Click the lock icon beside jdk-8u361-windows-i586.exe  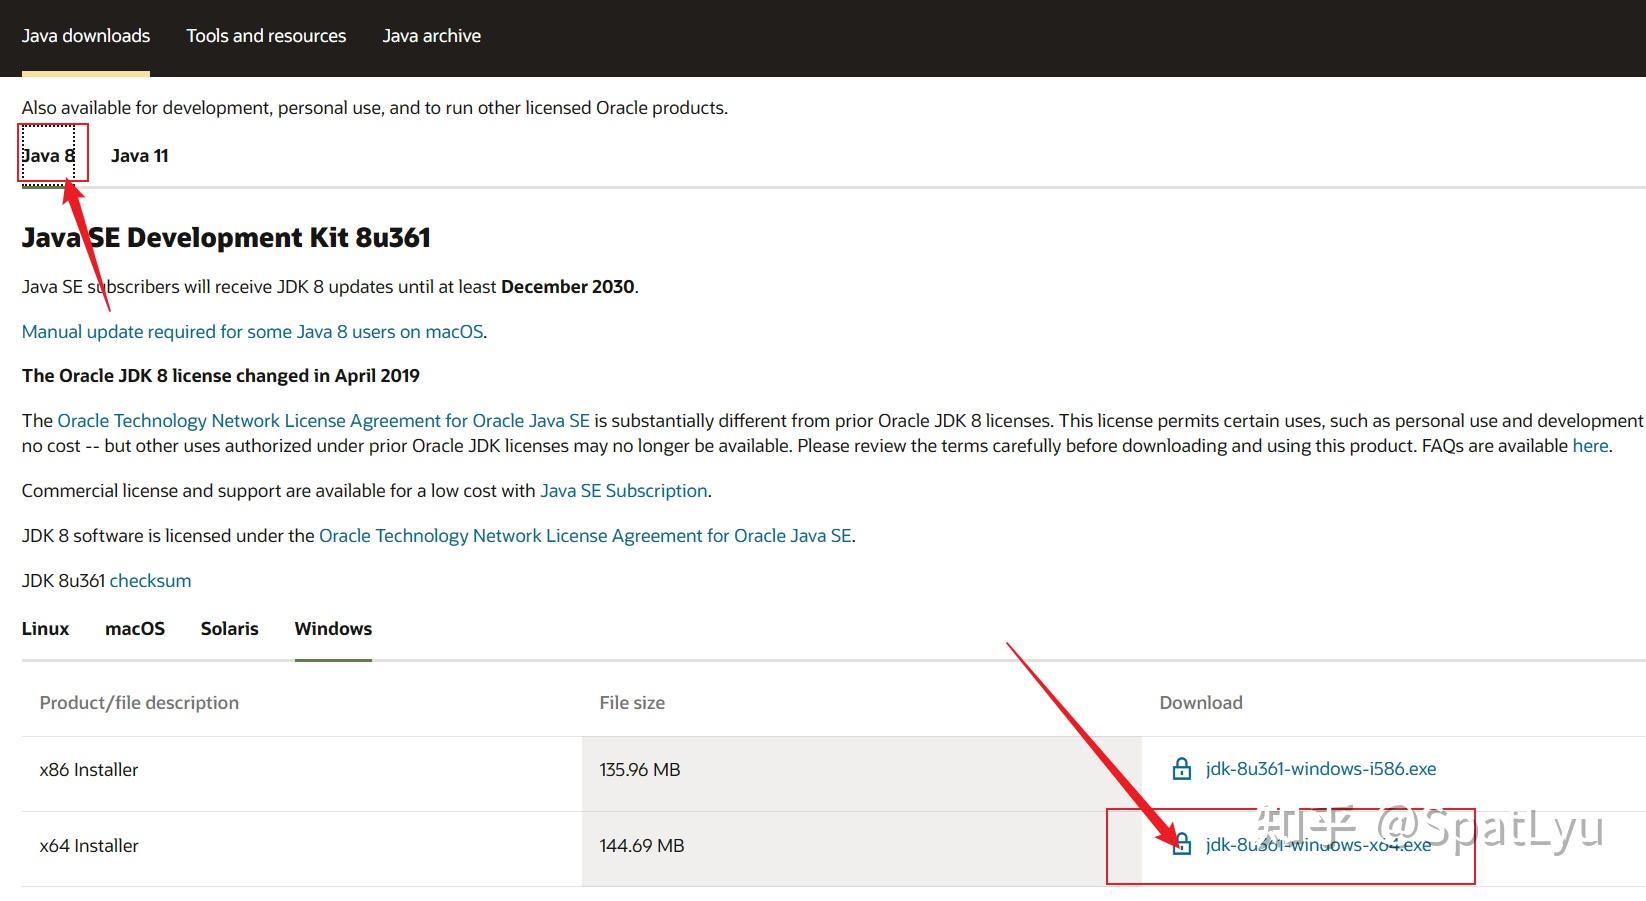[1181, 769]
